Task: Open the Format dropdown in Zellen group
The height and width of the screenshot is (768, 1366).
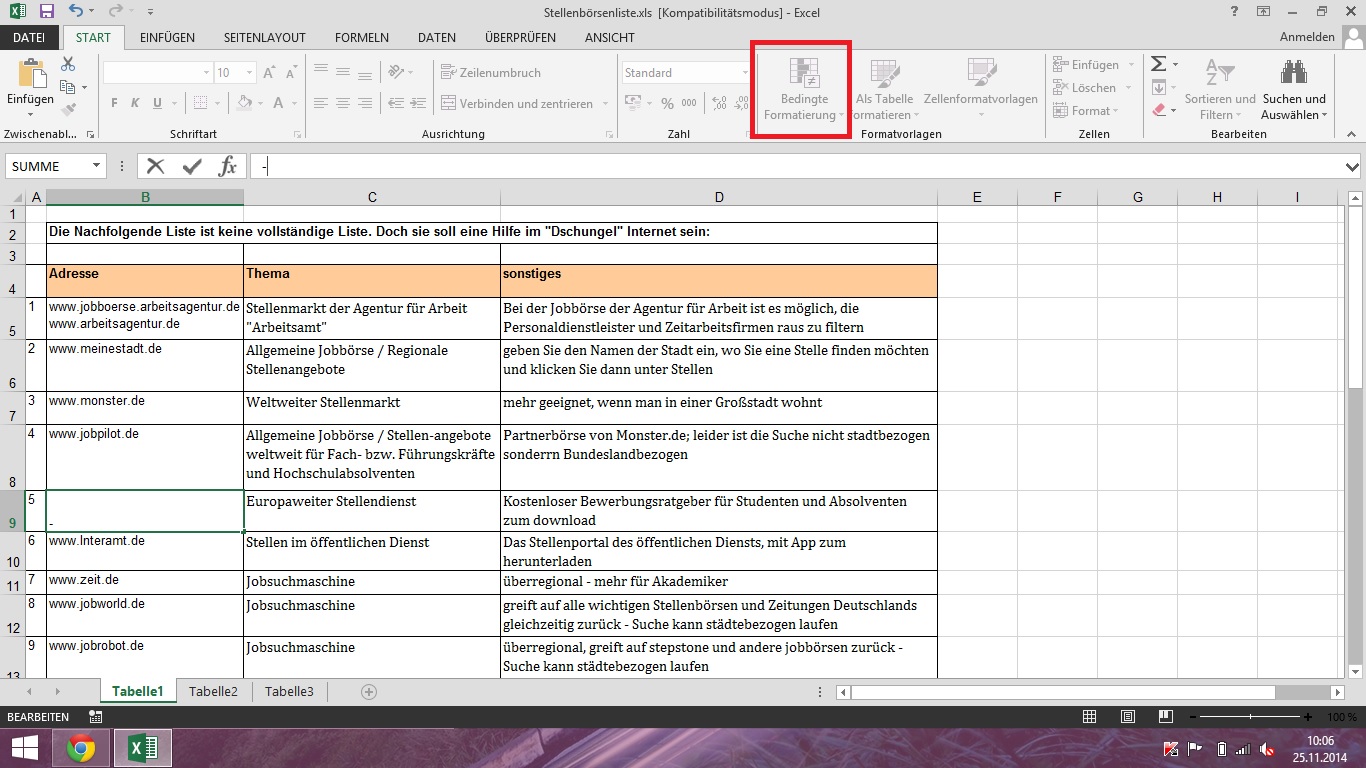Action: pos(1084,110)
